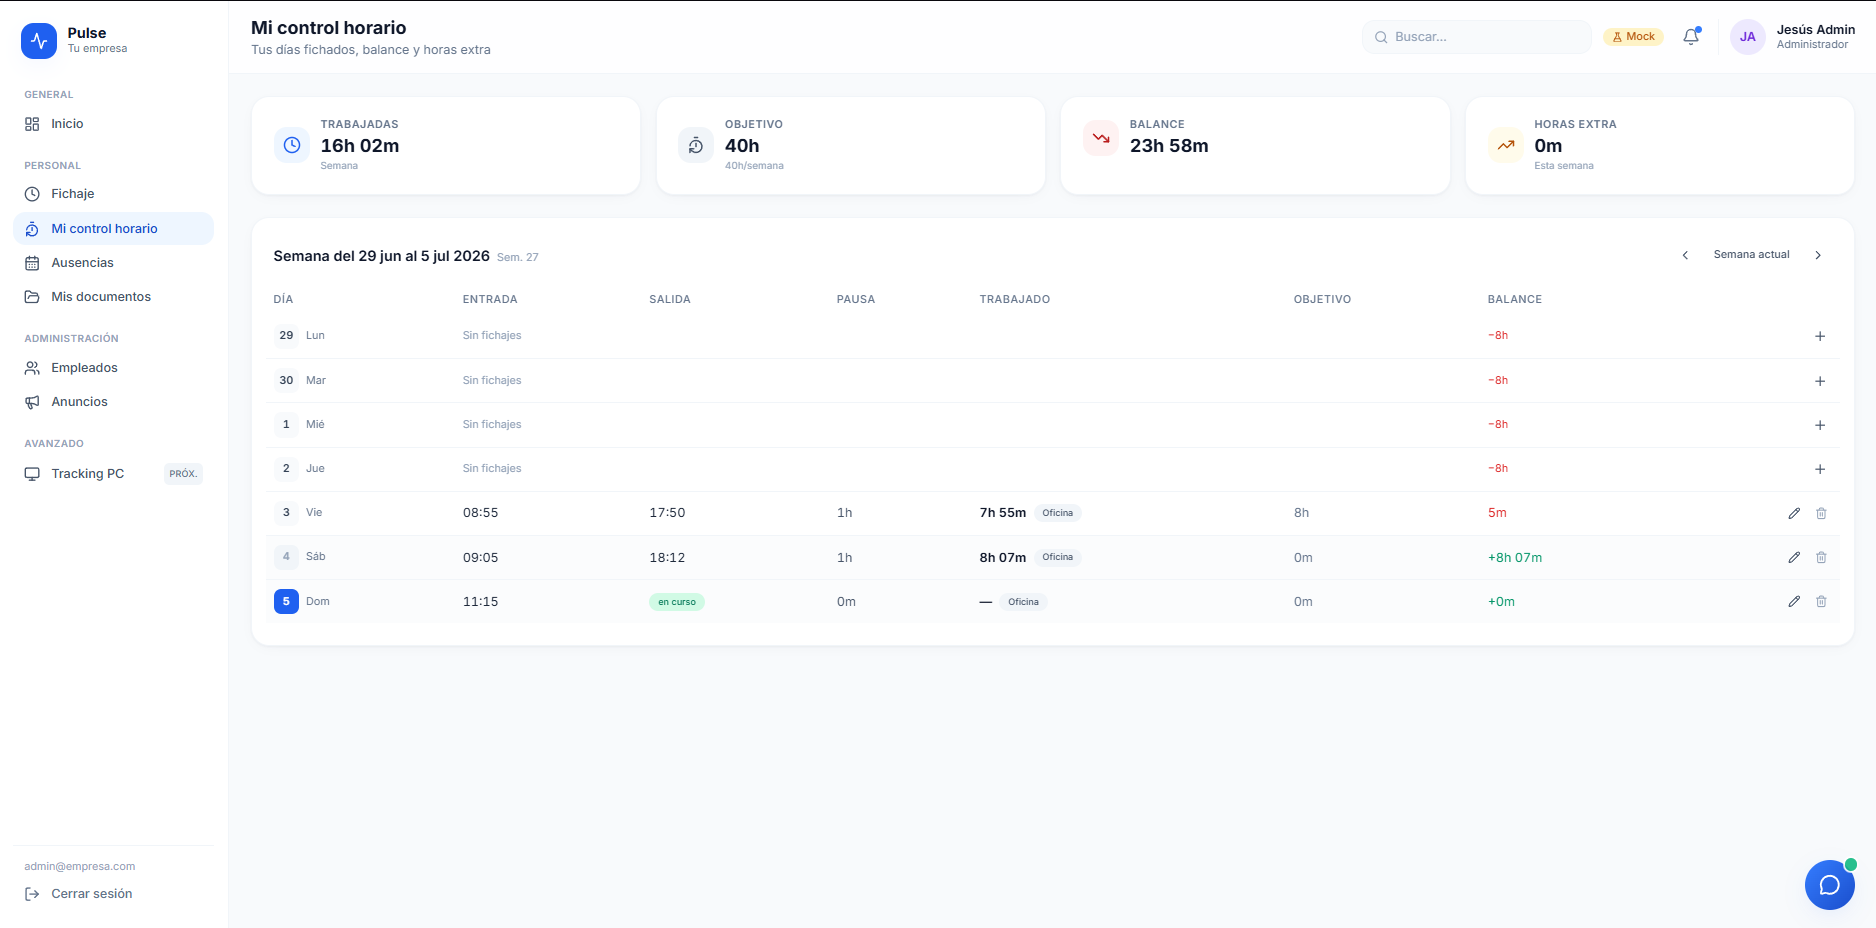Viewport: 1876px width, 928px height.
Task: Click the JA user avatar
Action: tap(1748, 37)
